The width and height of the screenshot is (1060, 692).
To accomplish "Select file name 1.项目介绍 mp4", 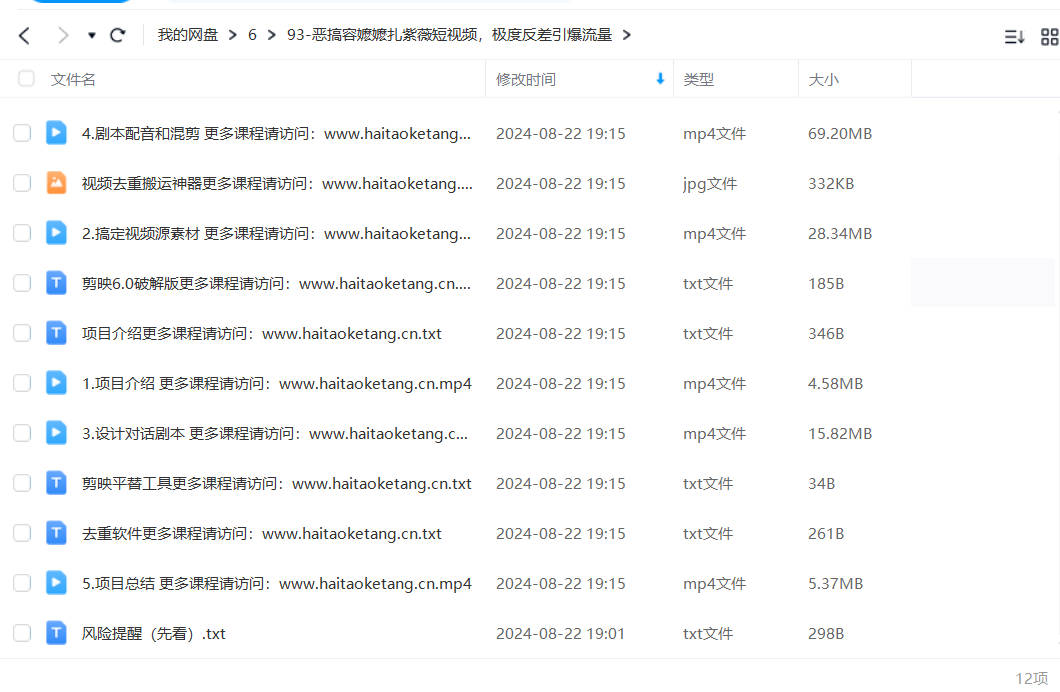I will coord(276,384).
